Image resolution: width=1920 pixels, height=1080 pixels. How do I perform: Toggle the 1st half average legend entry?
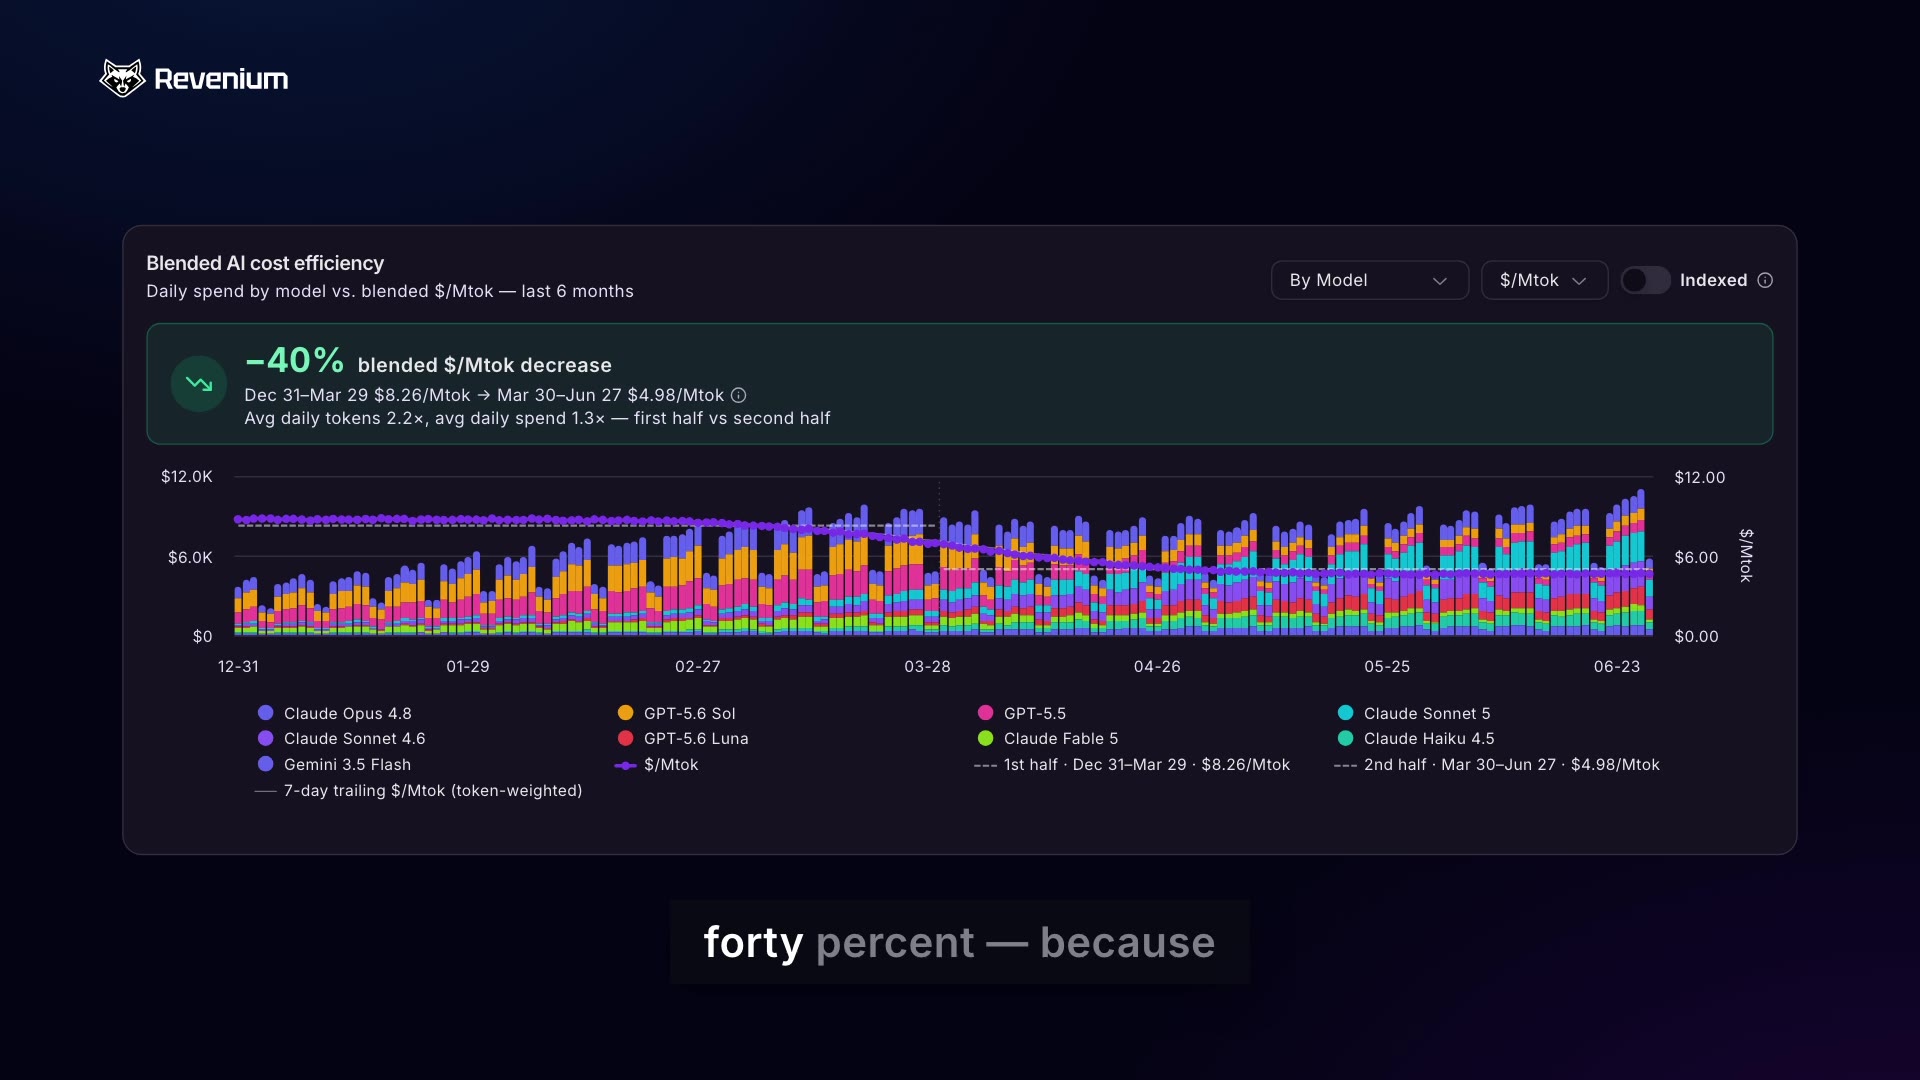tap(1132, 764)
